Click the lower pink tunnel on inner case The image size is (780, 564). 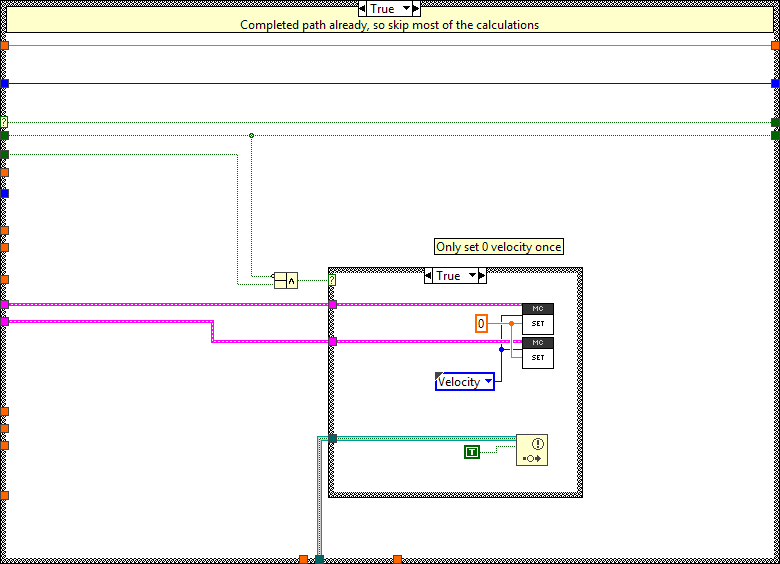333,341
